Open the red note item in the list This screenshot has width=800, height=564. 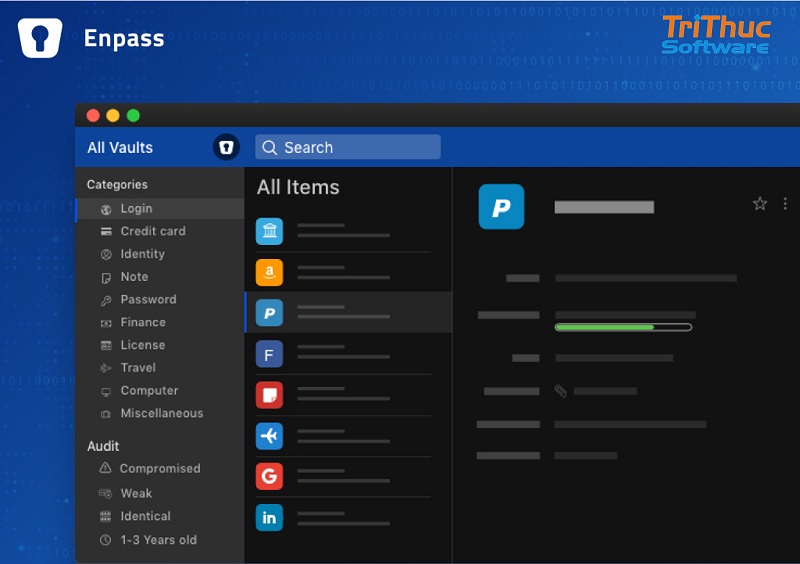(x=348, y=395)
